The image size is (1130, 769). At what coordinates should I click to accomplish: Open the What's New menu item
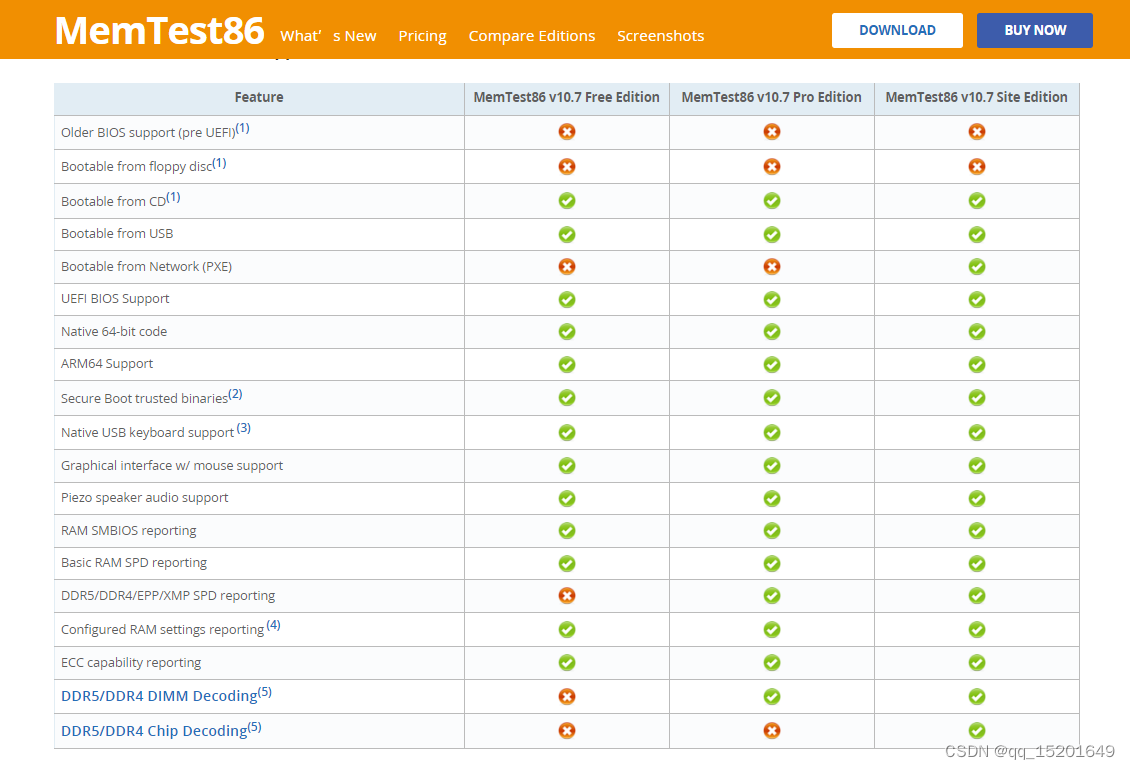click(328, 35)
